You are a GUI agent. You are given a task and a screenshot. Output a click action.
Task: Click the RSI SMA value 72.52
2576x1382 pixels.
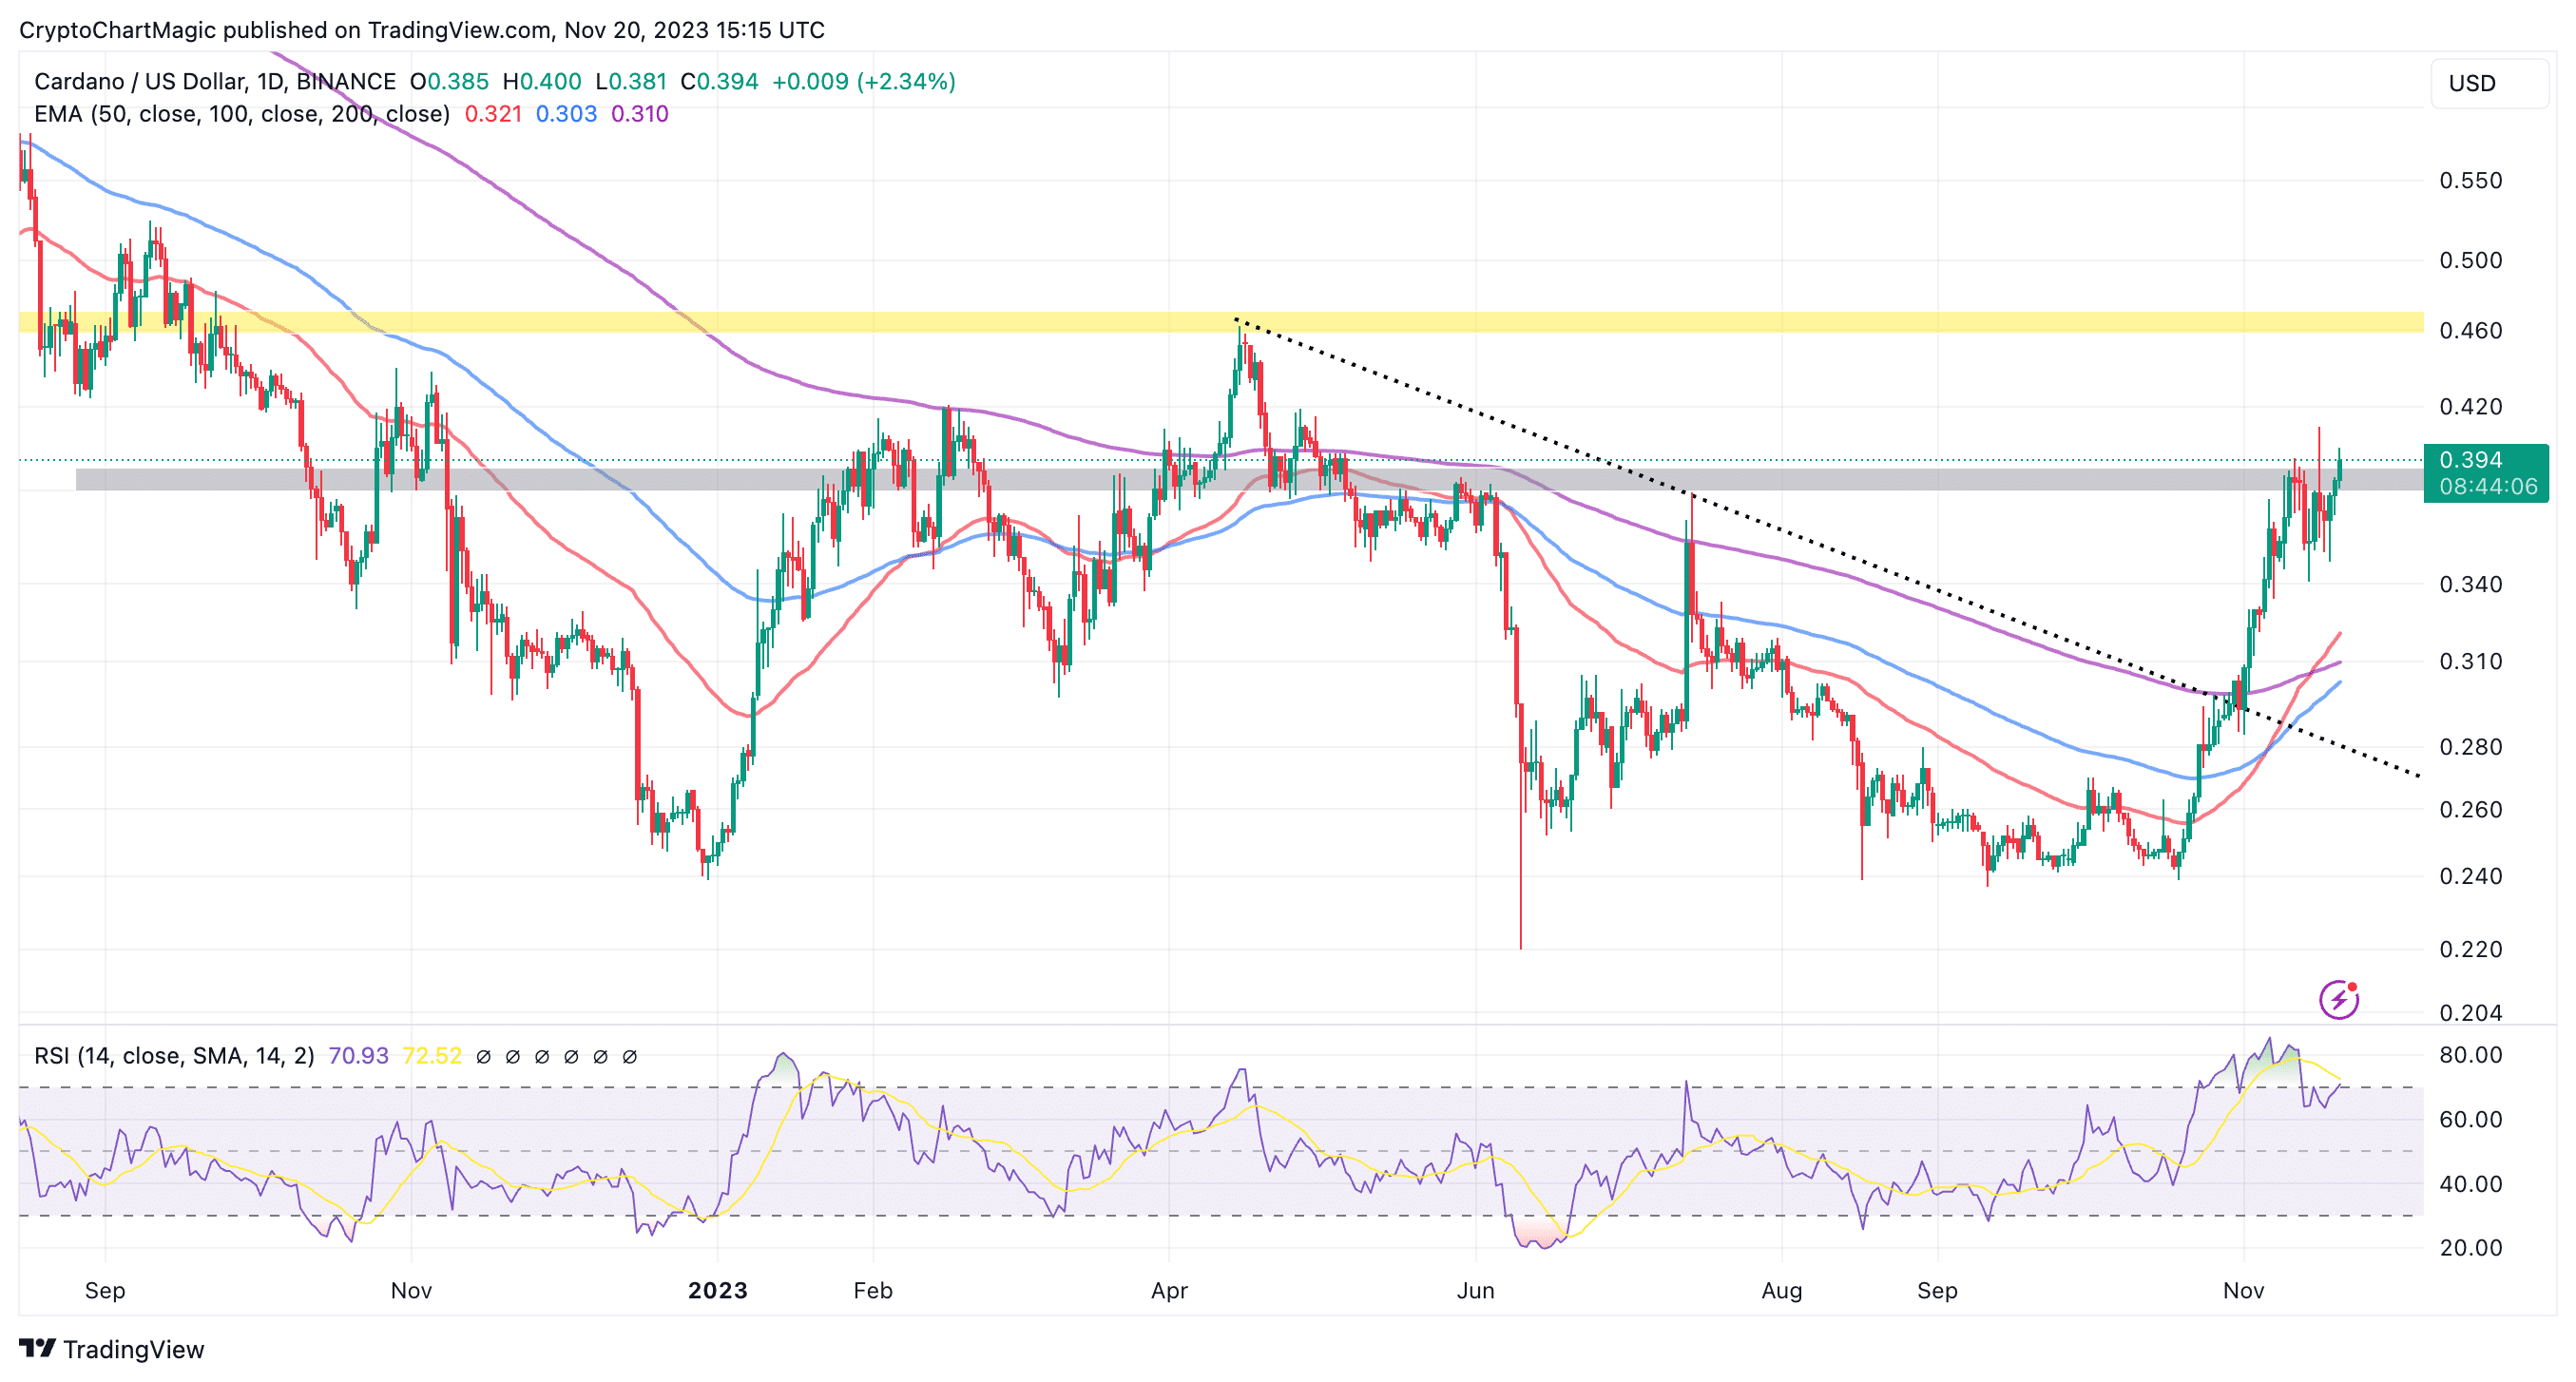click(x=432, y=1056)
